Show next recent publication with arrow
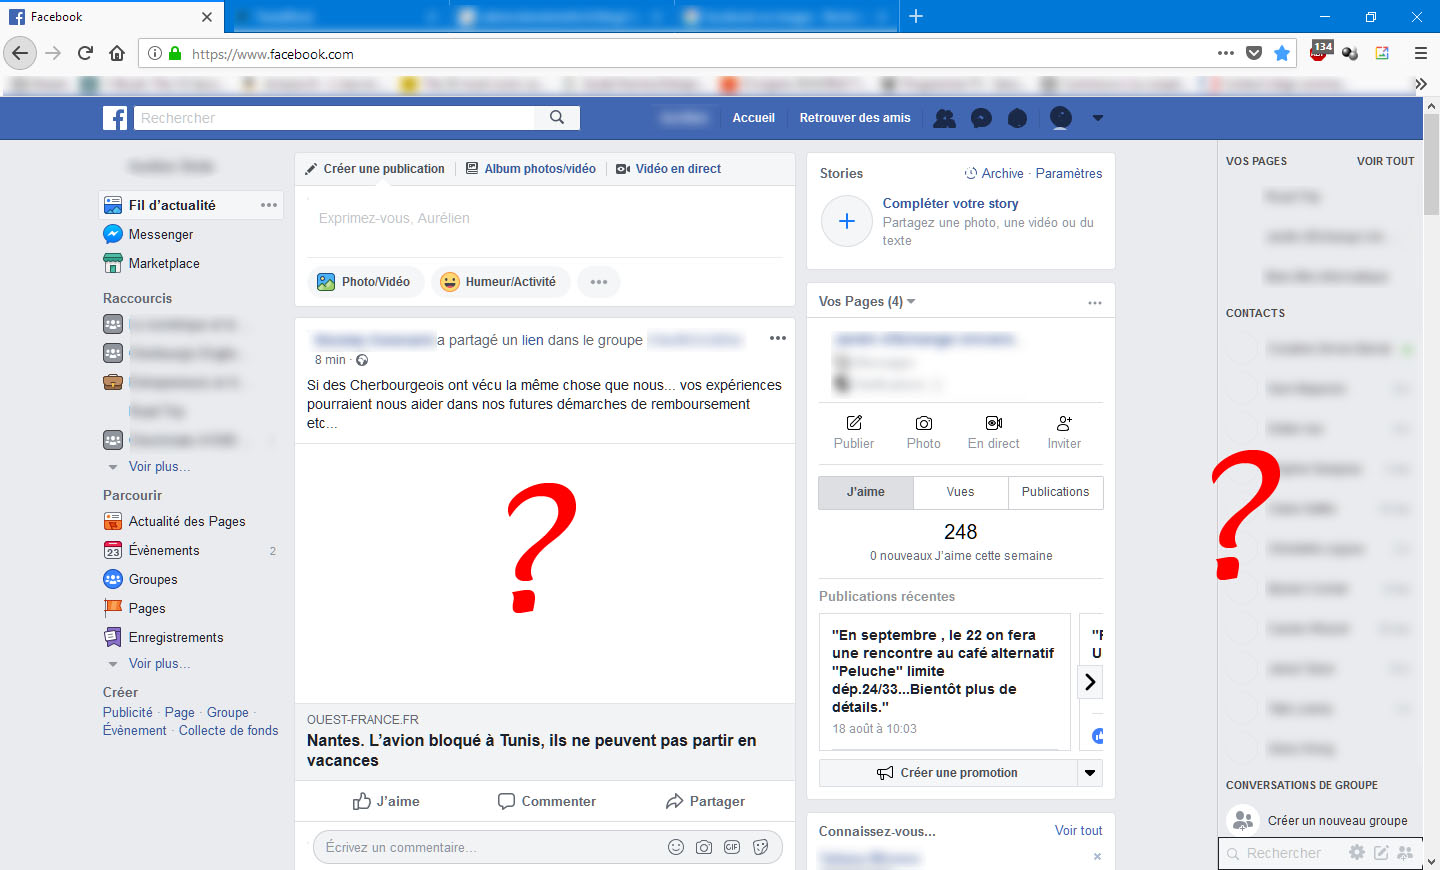The image size is (1440, 870). (1090, 682)
